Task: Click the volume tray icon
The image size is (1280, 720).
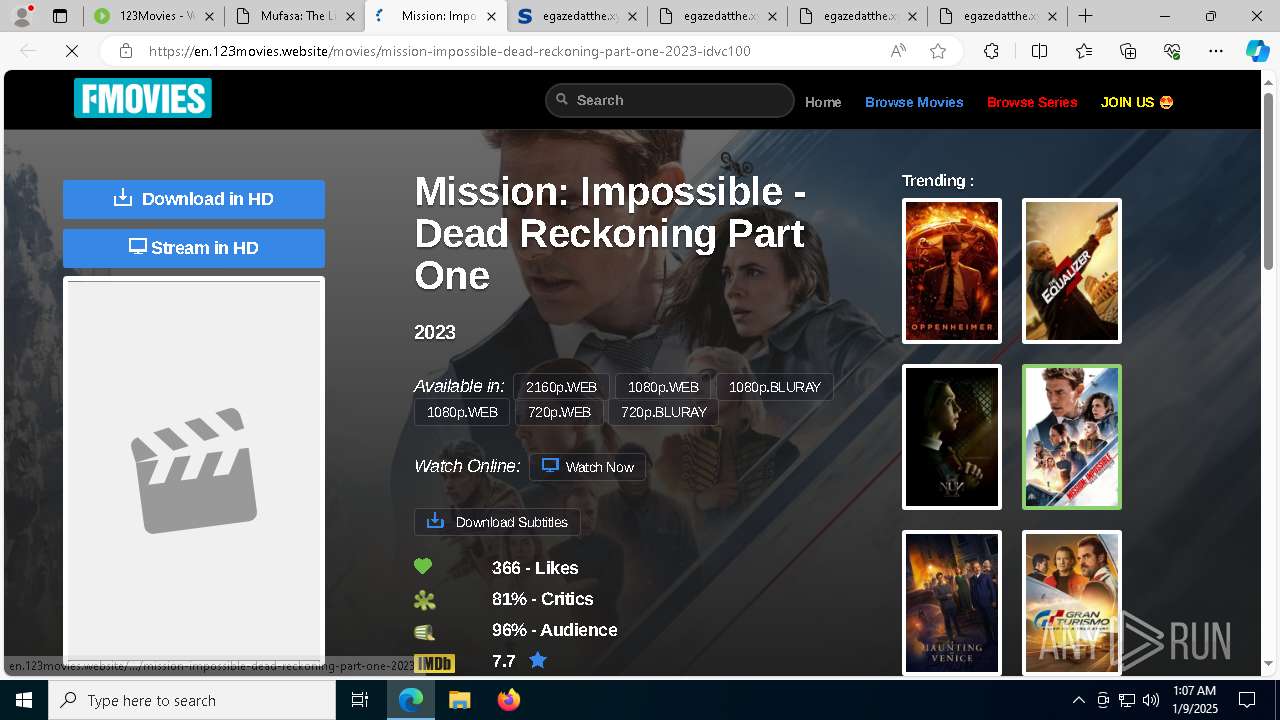Action: tap(1151, 700)
